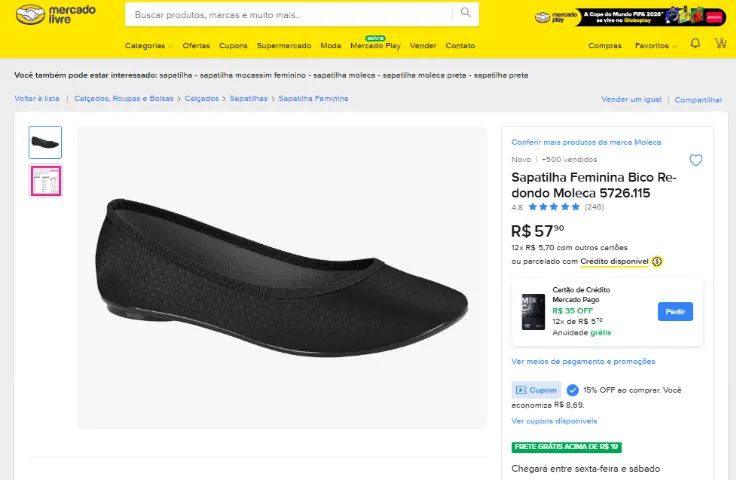The image size is (736, 480).
Task: Click the Mercado Livre logo
Action: tap(55, 15)
